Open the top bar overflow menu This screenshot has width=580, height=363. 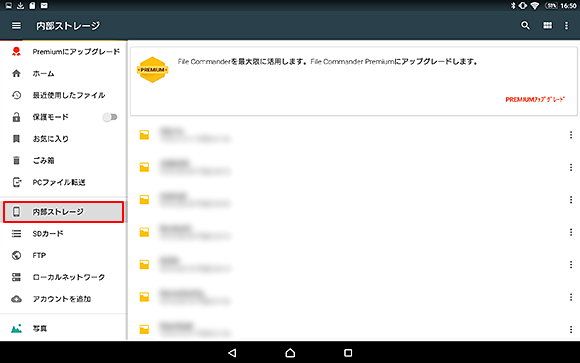tap(566, 26)
